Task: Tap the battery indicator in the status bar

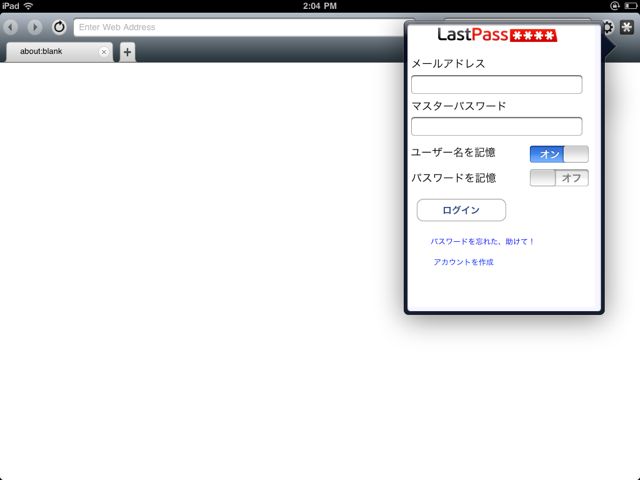Action: point(630,6)
